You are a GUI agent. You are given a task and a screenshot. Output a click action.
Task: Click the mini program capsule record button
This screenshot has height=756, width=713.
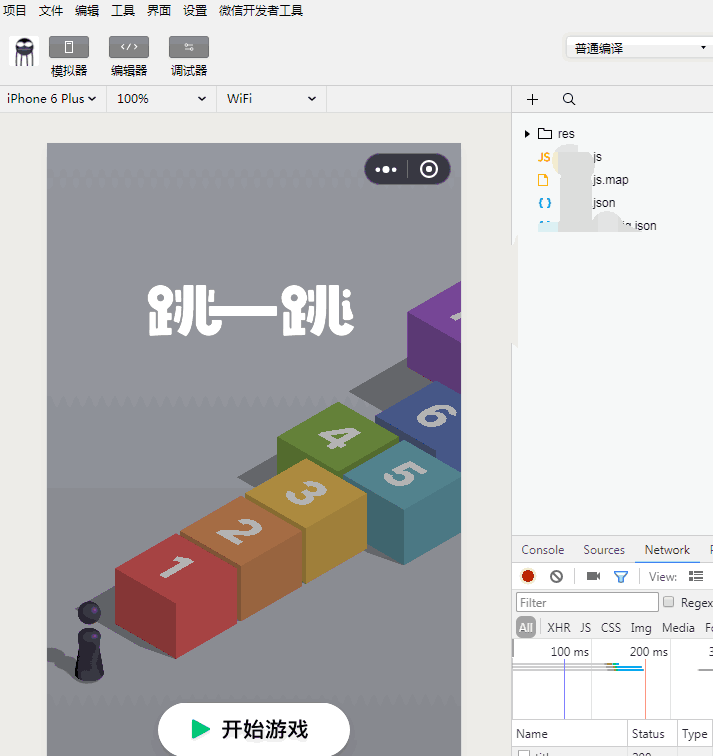(x=430, y=169)
